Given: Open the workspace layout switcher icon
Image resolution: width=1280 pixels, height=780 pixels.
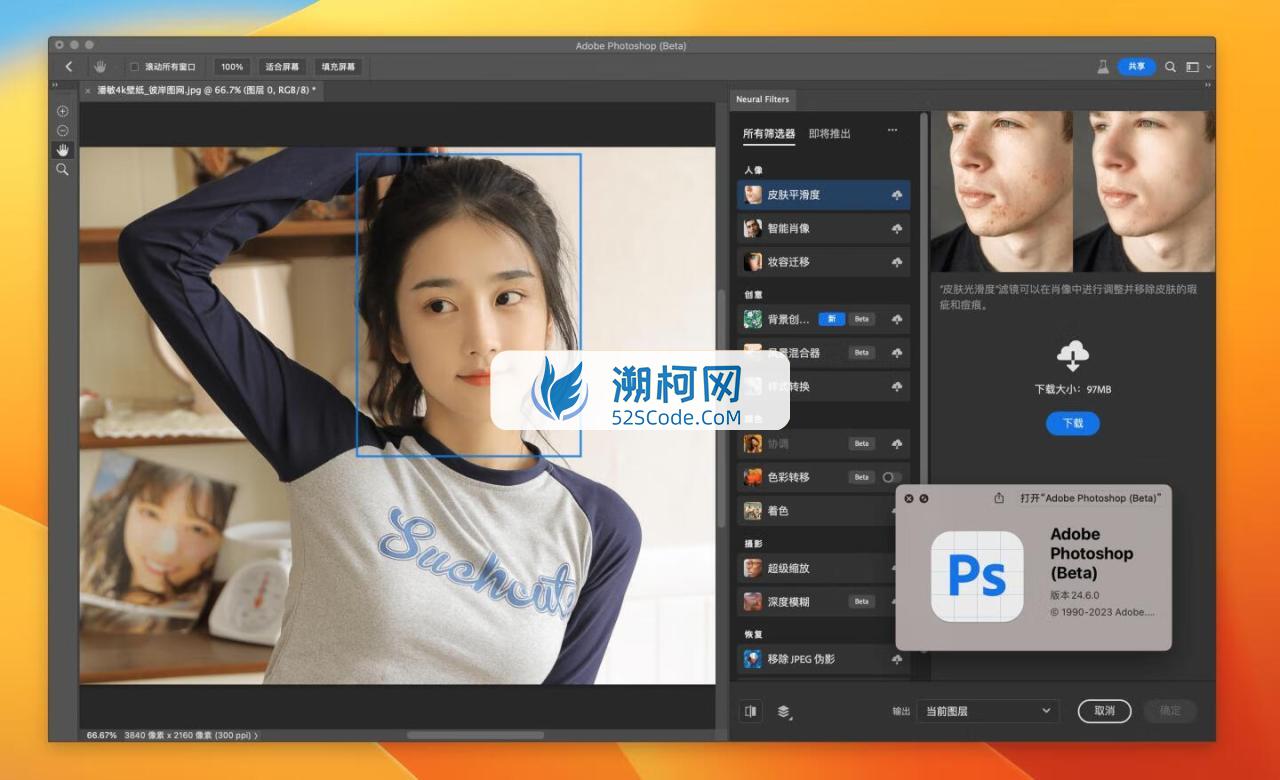Looking at the screenshot, I should point(1192,67).
